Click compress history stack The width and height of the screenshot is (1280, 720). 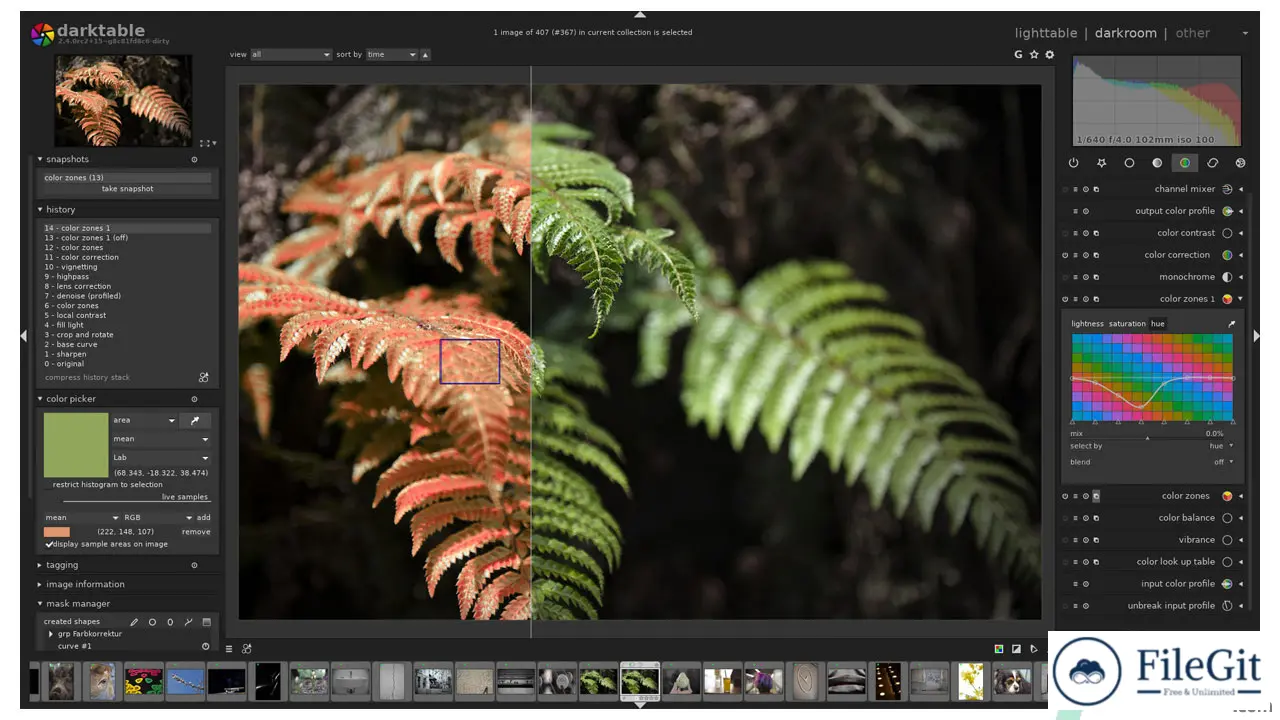click(87, 377)
